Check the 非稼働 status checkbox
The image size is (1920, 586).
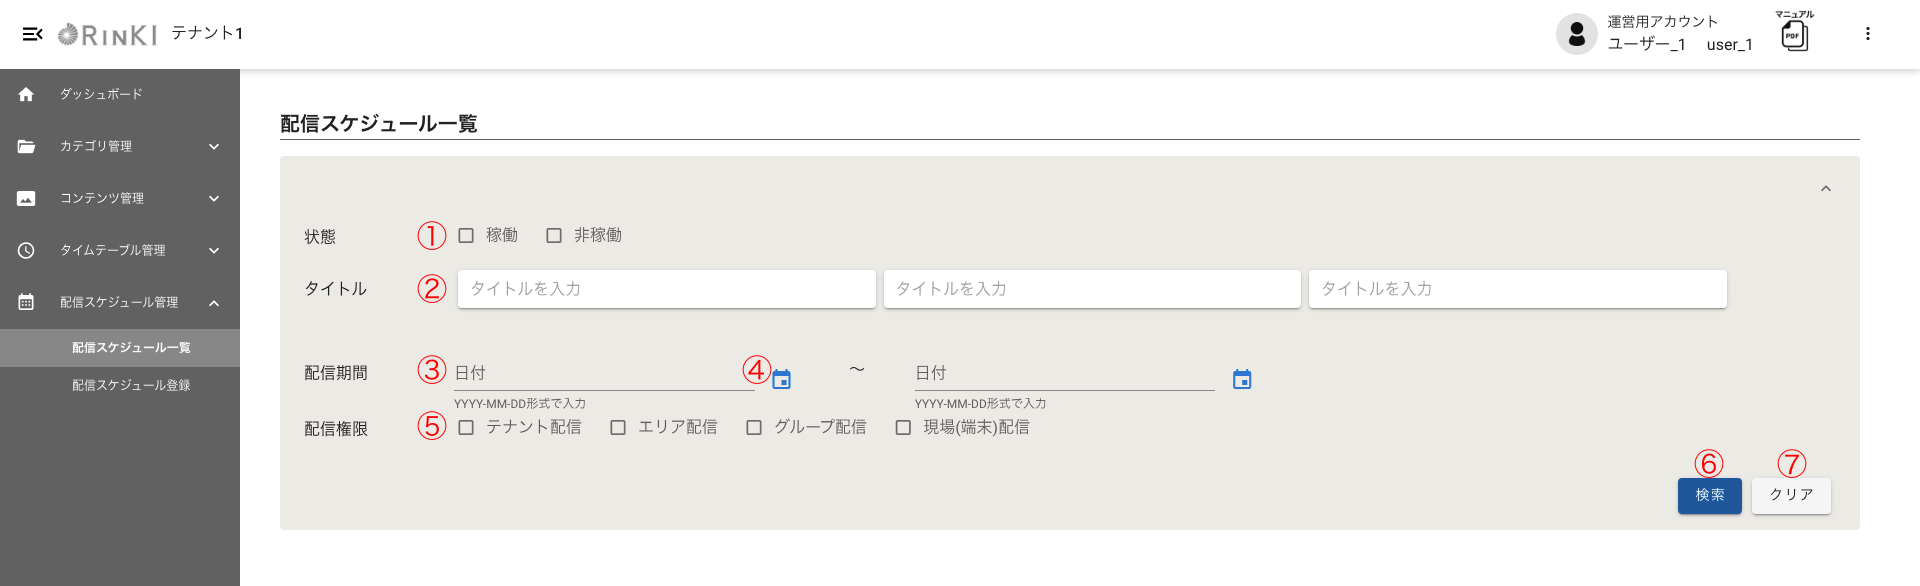click(554, 236)
